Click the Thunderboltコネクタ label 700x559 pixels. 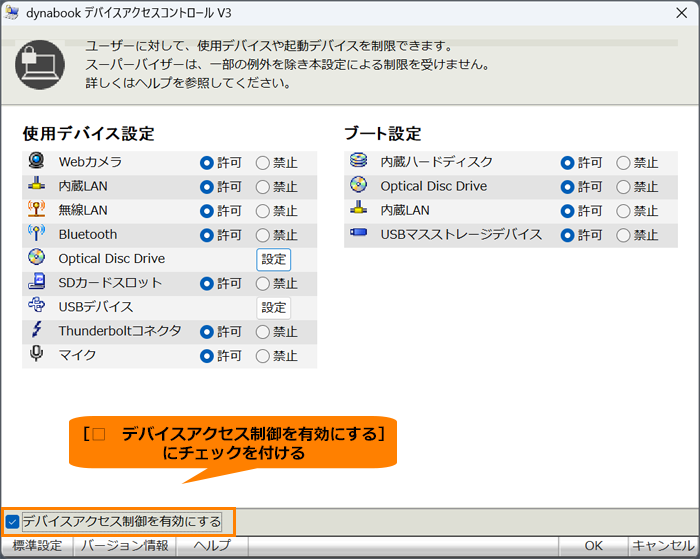[x=120, y=331]
